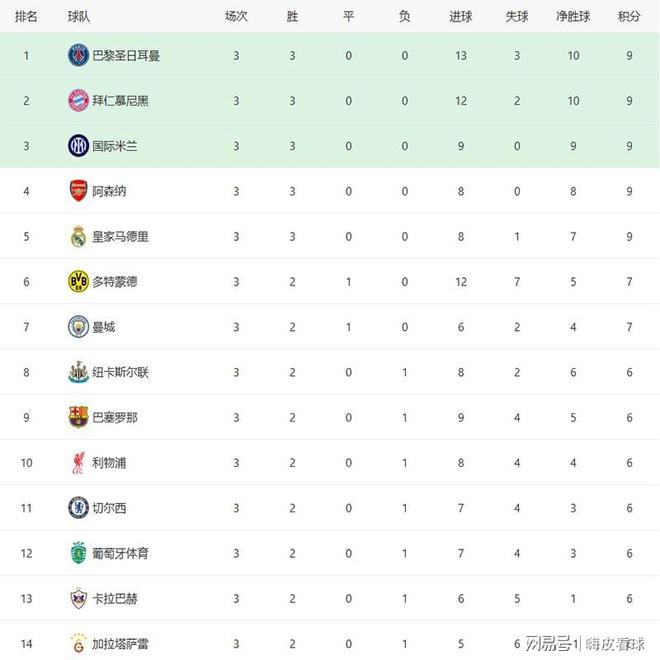Click the 积分 column header

pos(629,16)
